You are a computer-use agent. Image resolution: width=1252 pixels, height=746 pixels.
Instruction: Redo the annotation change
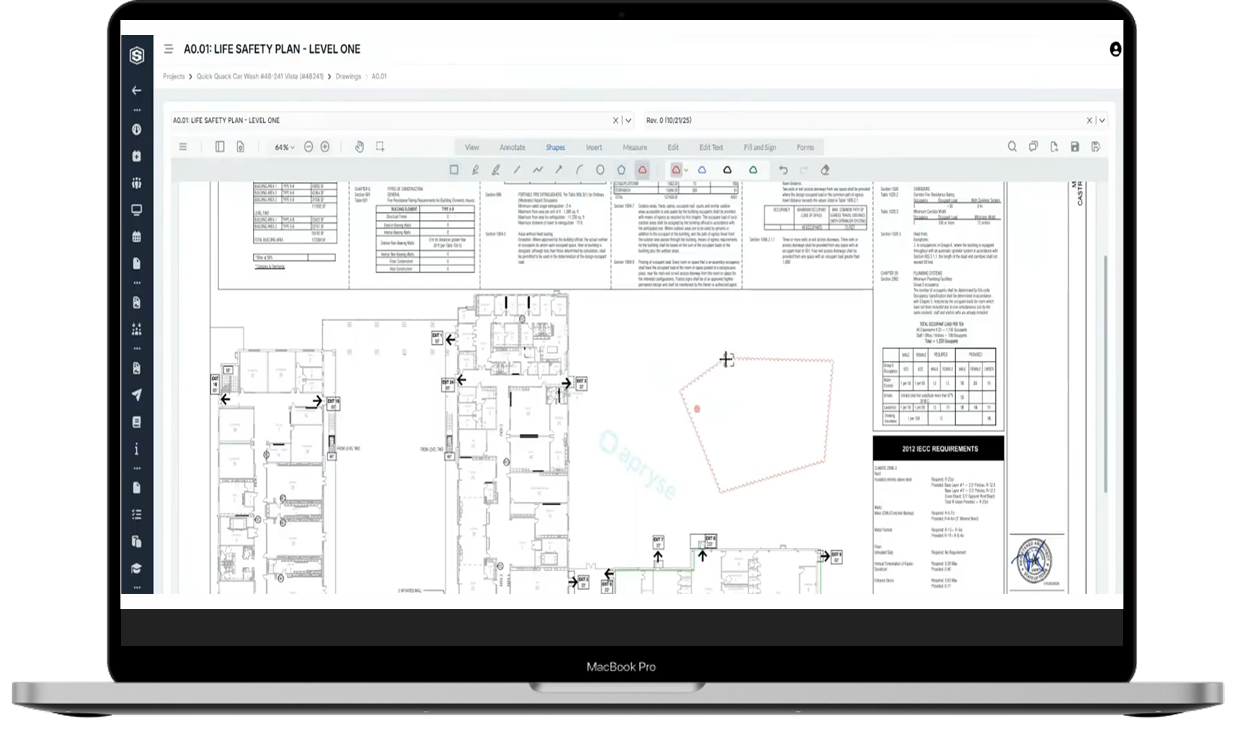tap(804, 170)
